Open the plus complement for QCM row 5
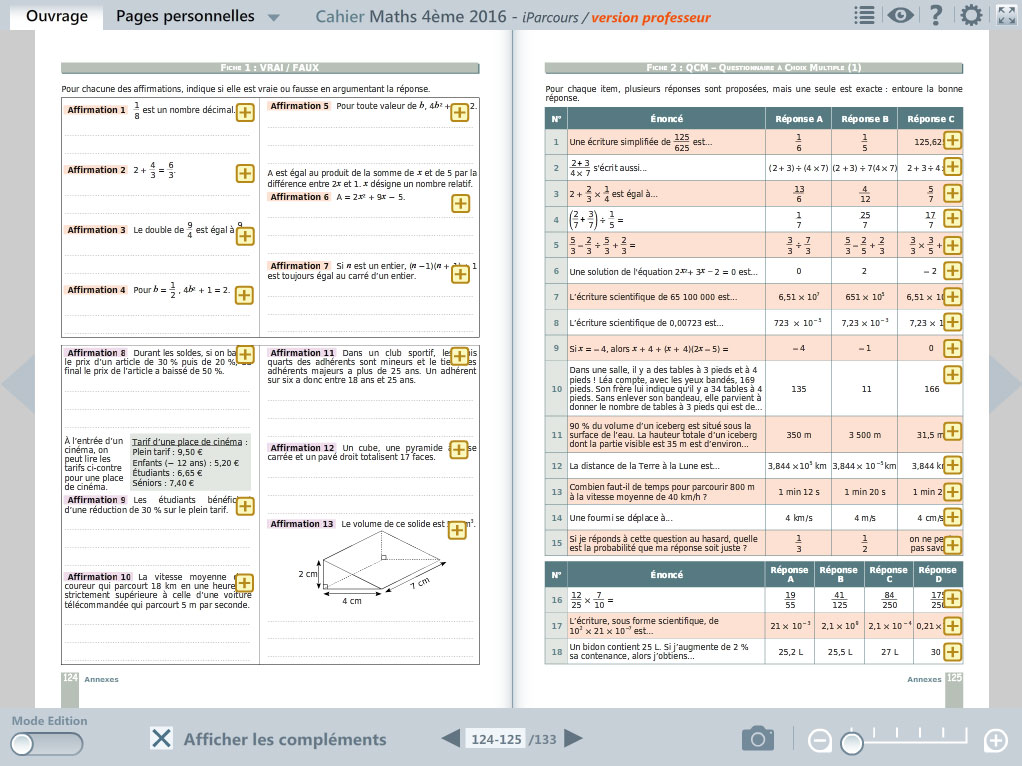 pyautogui.click(x=952, y=246)
